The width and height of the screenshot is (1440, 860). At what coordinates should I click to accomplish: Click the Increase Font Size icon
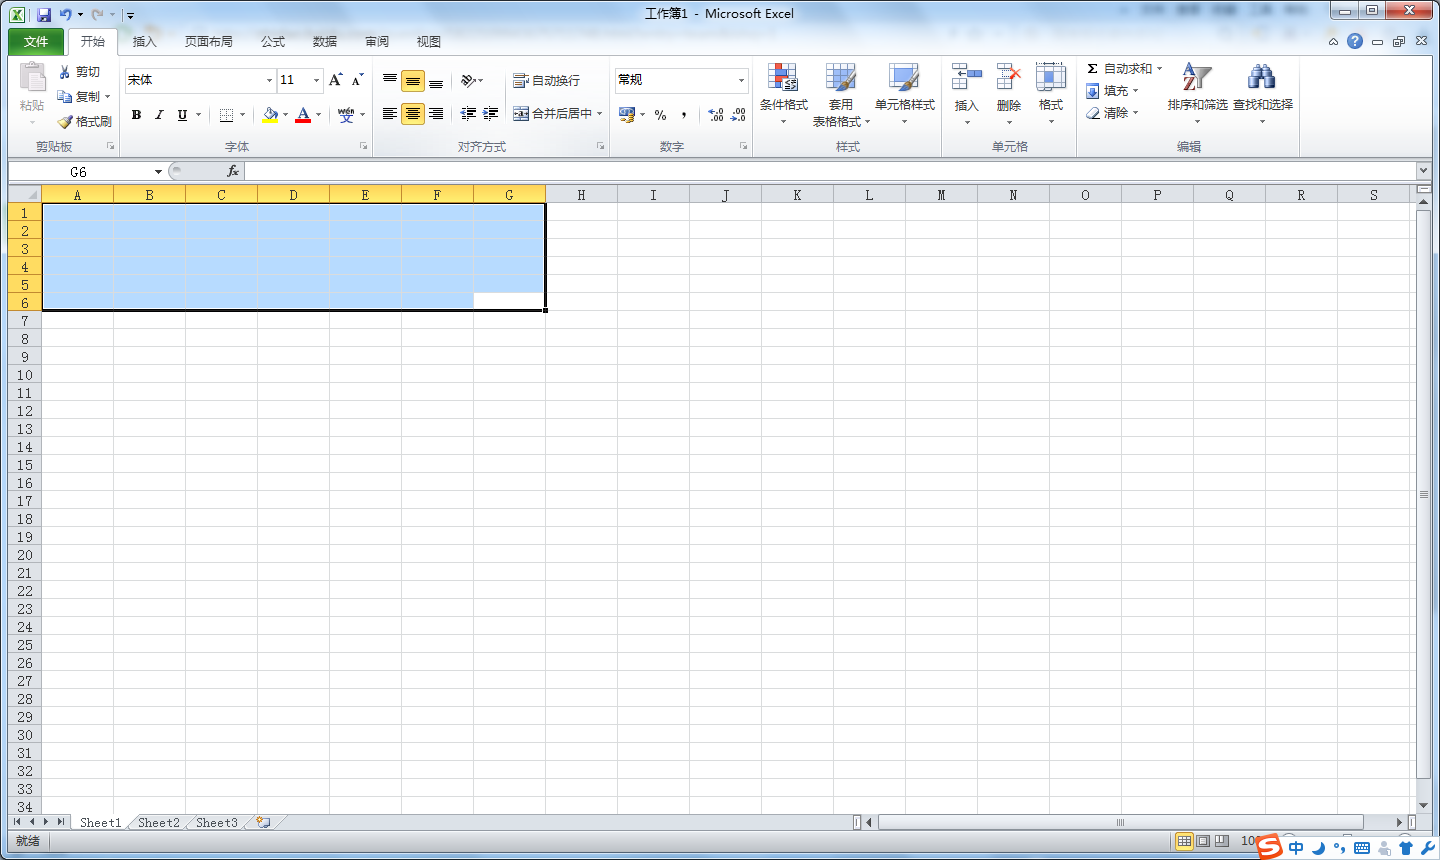pos(335,80)
